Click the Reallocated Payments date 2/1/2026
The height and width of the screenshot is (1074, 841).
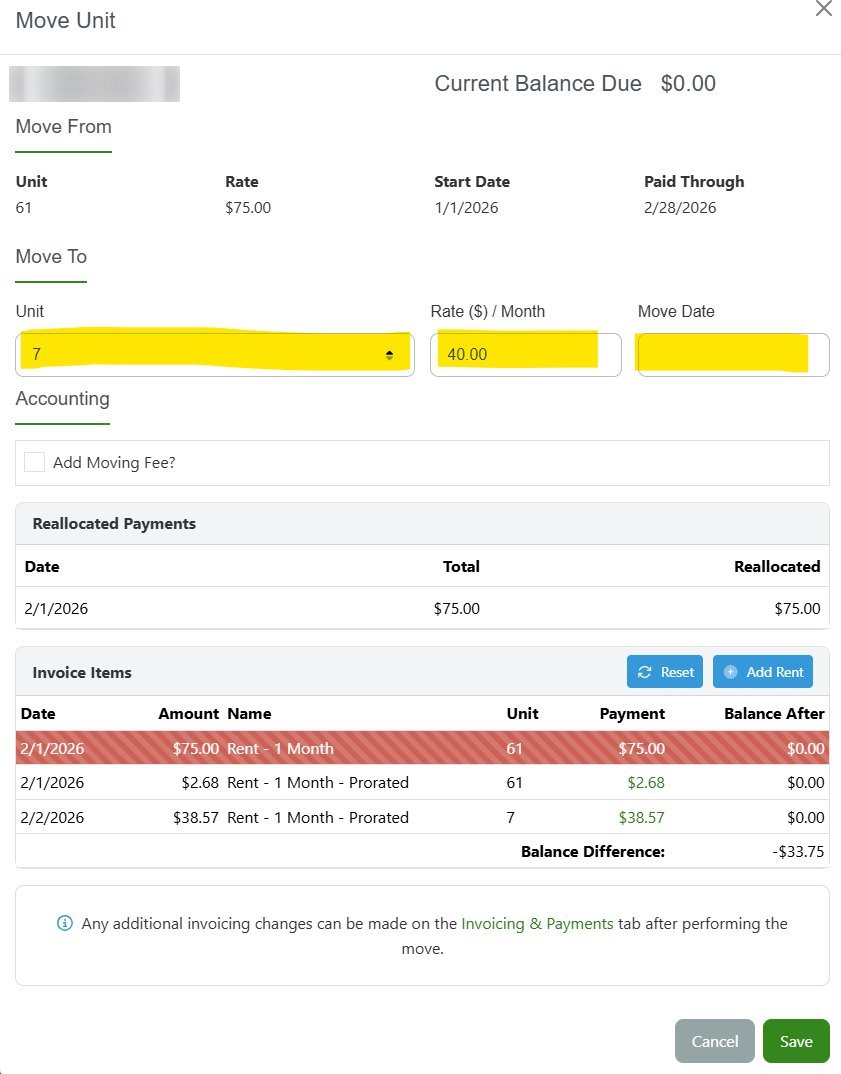[x=56, y=608]
